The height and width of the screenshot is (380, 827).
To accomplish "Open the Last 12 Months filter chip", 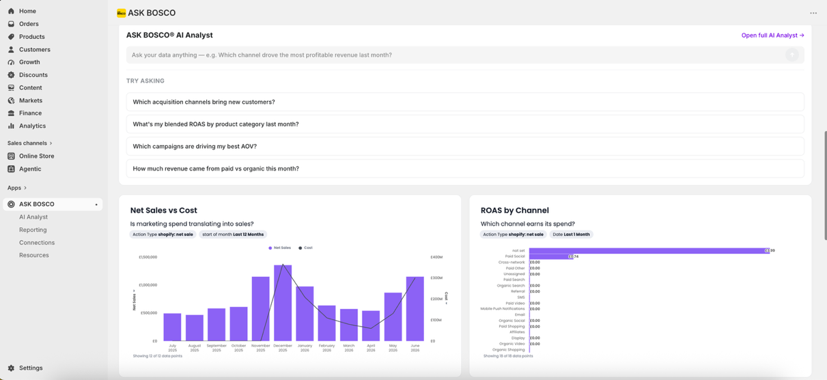I will 233,234.
